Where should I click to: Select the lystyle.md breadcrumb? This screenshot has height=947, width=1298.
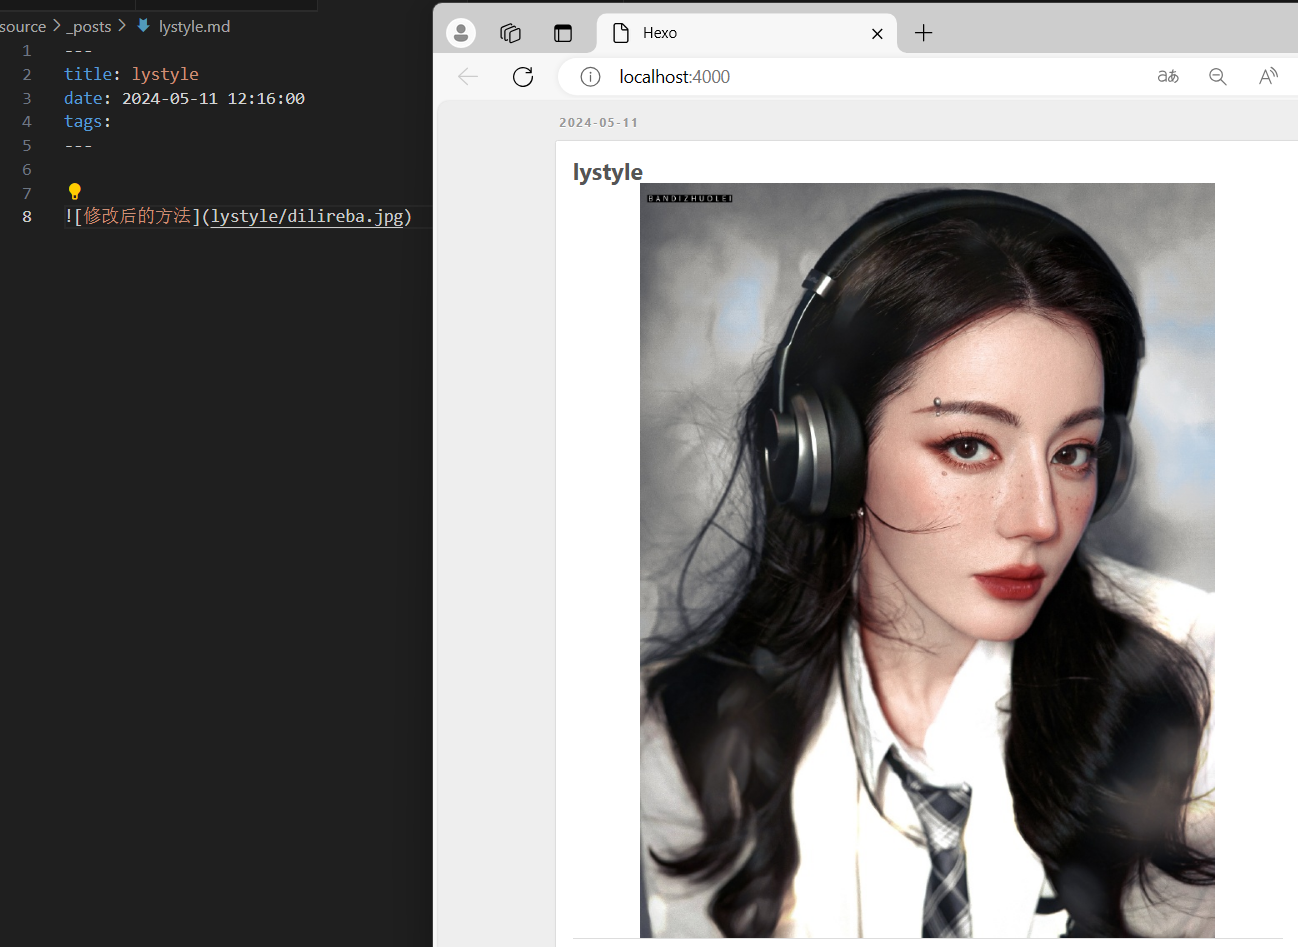coord(194,26)
